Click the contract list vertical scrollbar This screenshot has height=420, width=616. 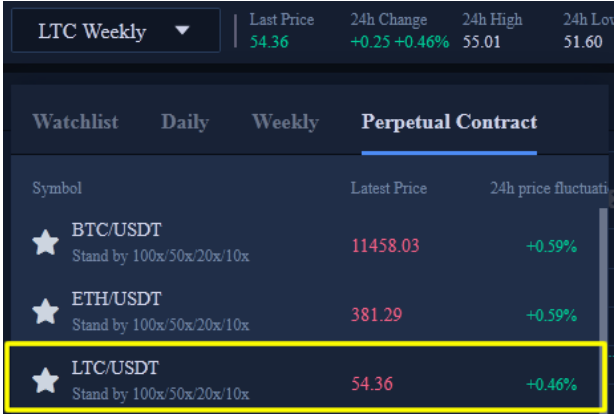point(603,275)
